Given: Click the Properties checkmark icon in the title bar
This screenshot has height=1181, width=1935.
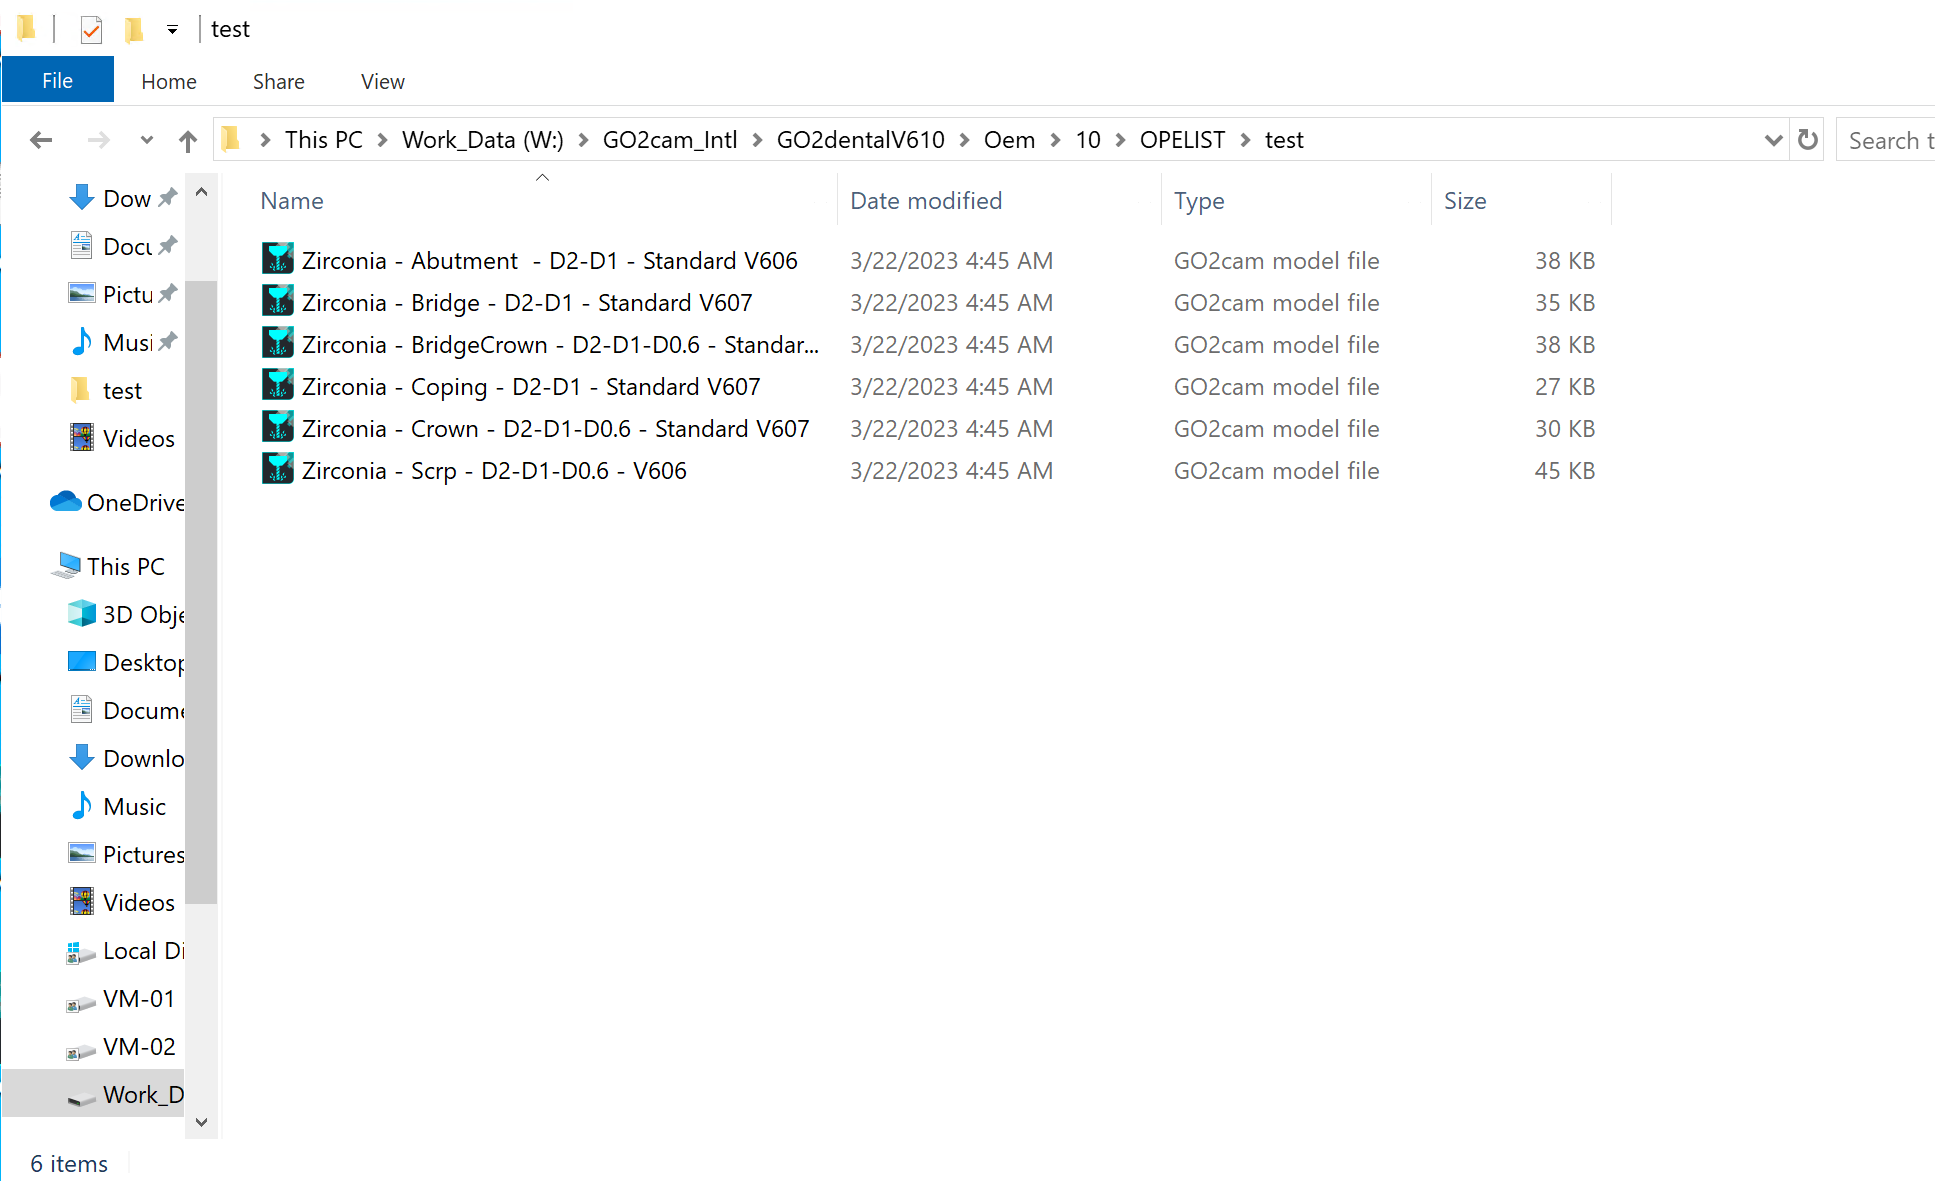Looking at the screenshot, I should [91, 30].
